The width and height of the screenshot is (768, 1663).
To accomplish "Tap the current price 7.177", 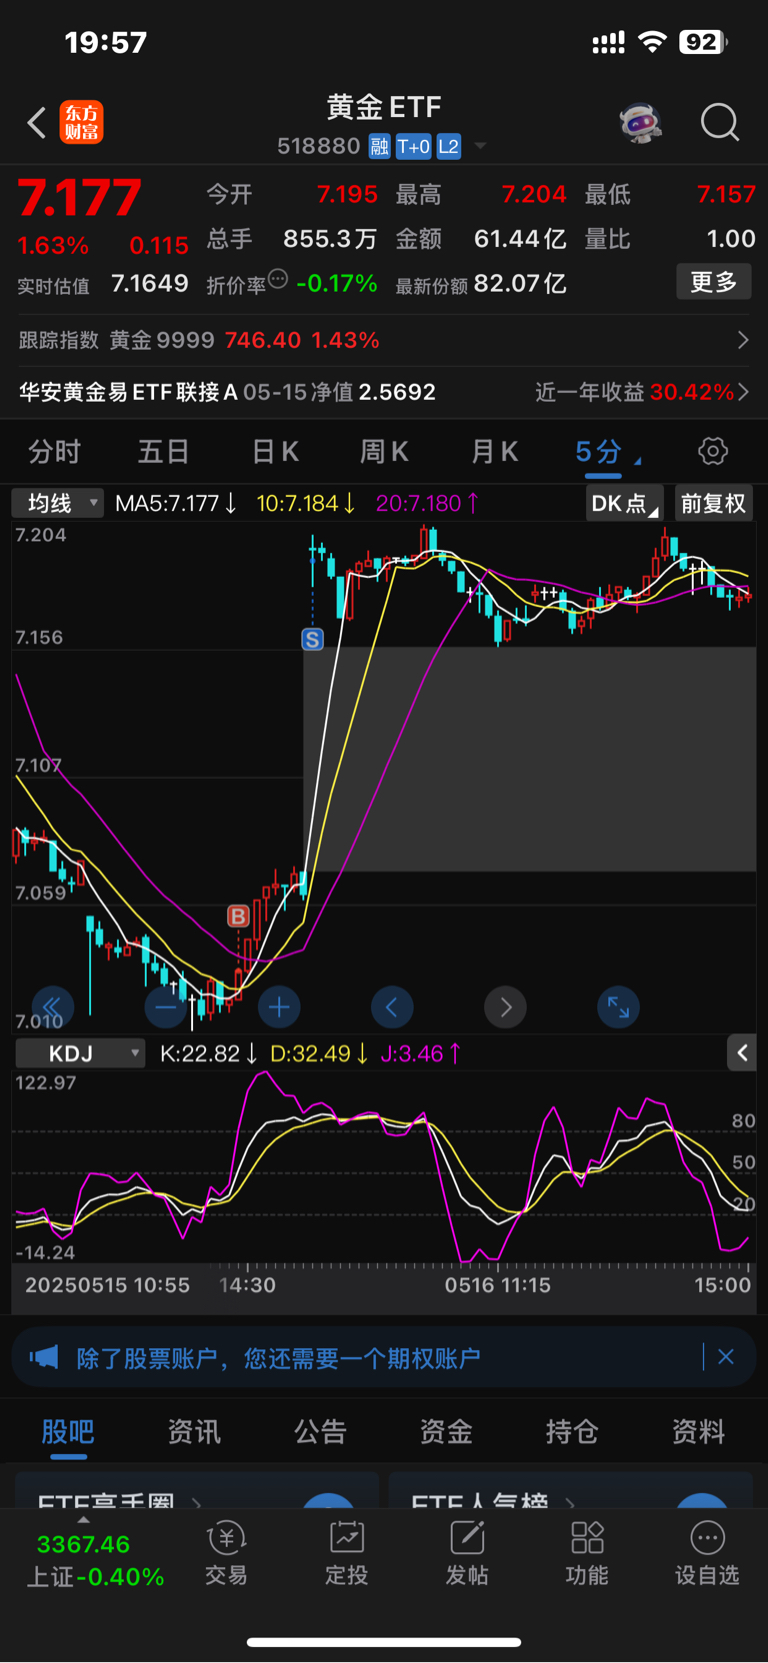I will point(80,198).
